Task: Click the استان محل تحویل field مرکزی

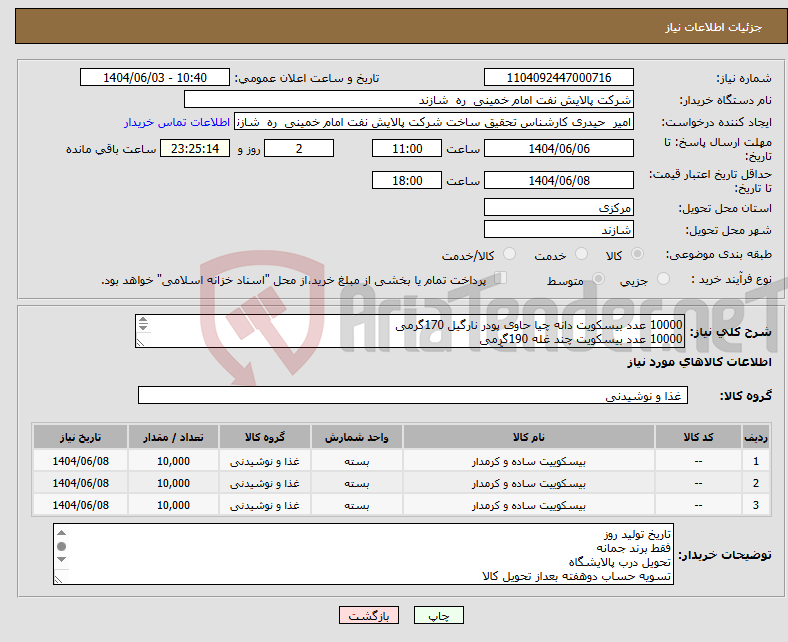Action: [x=558, y=208]
